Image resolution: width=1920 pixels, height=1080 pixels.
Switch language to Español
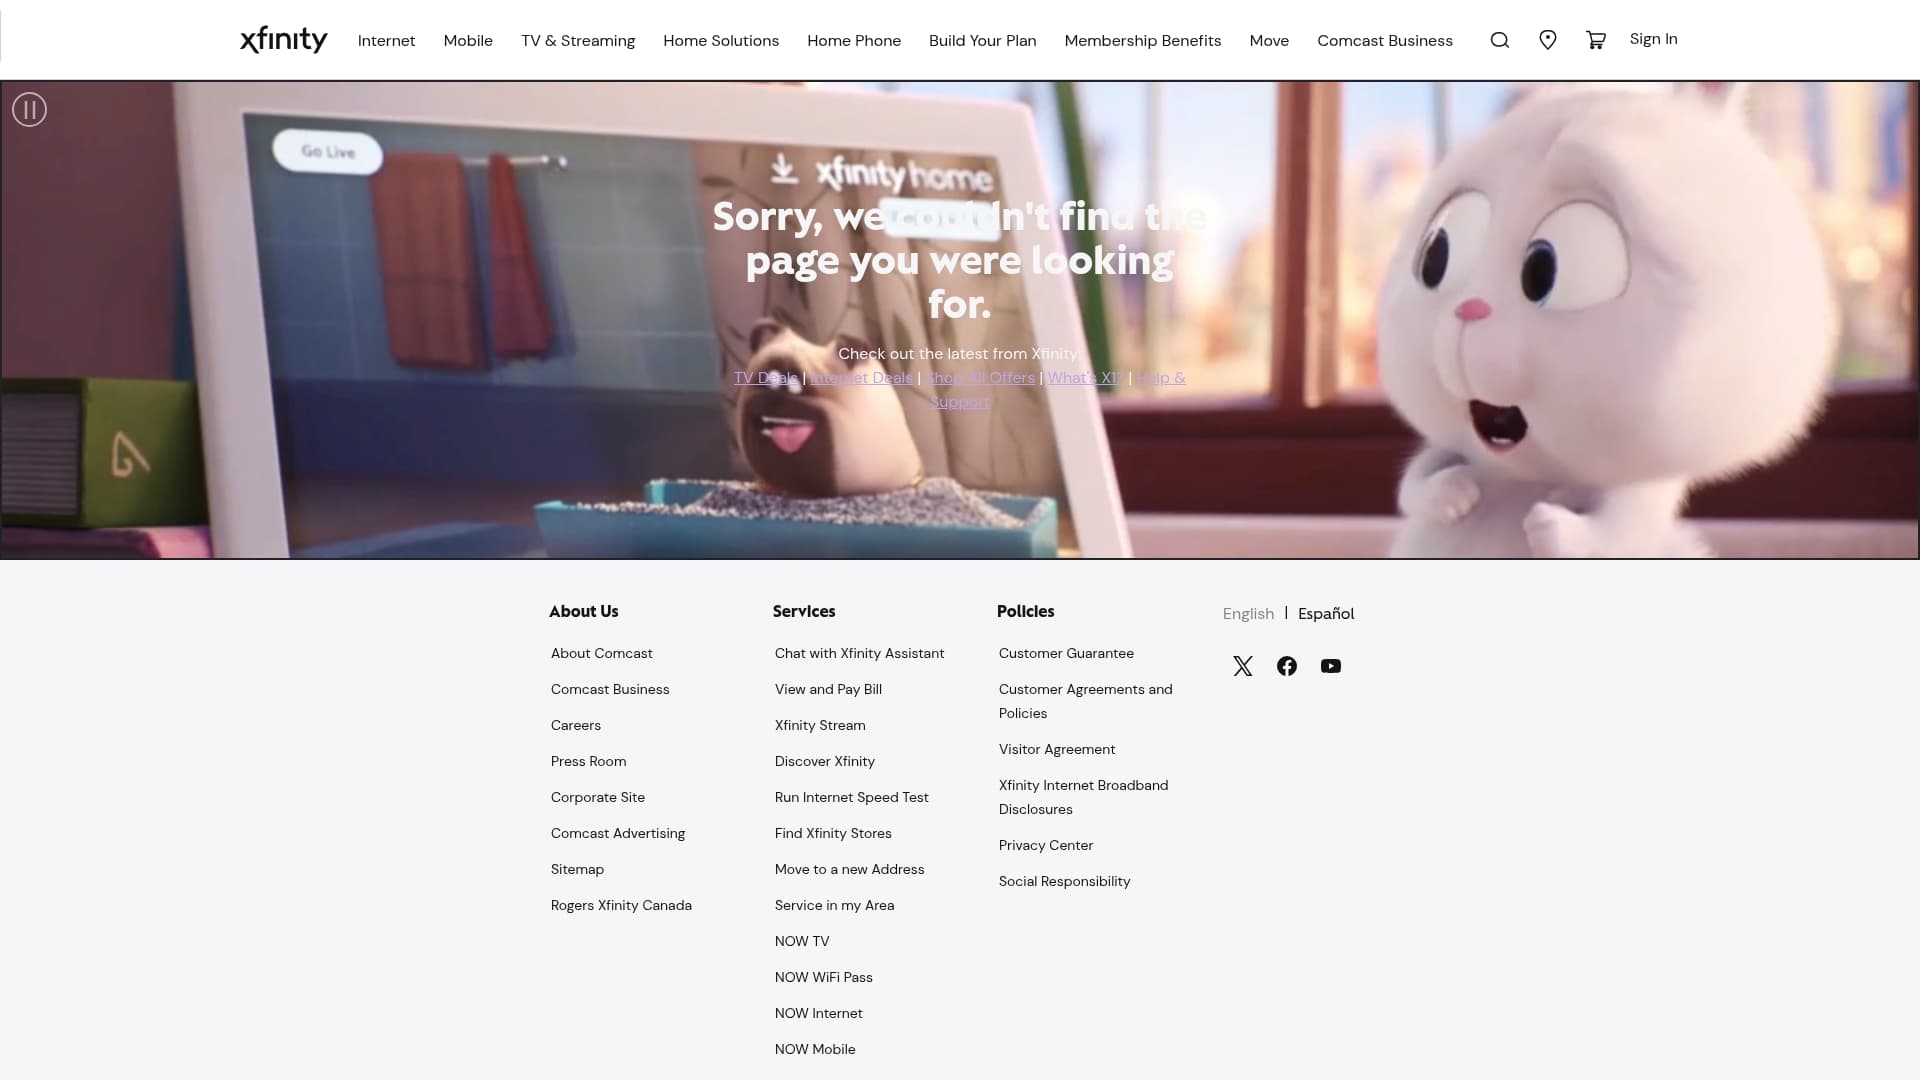(1326, 614)
